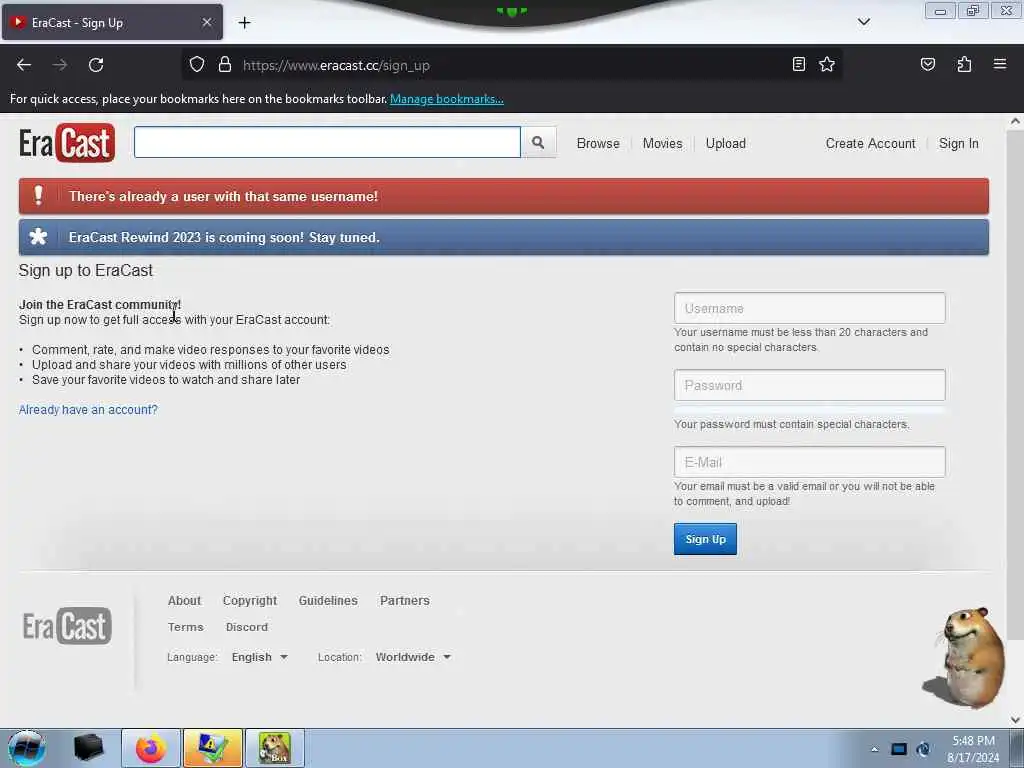1024x768 pixels.
Task: Open the Discord footer link
Action: click(x=247, y=627)
